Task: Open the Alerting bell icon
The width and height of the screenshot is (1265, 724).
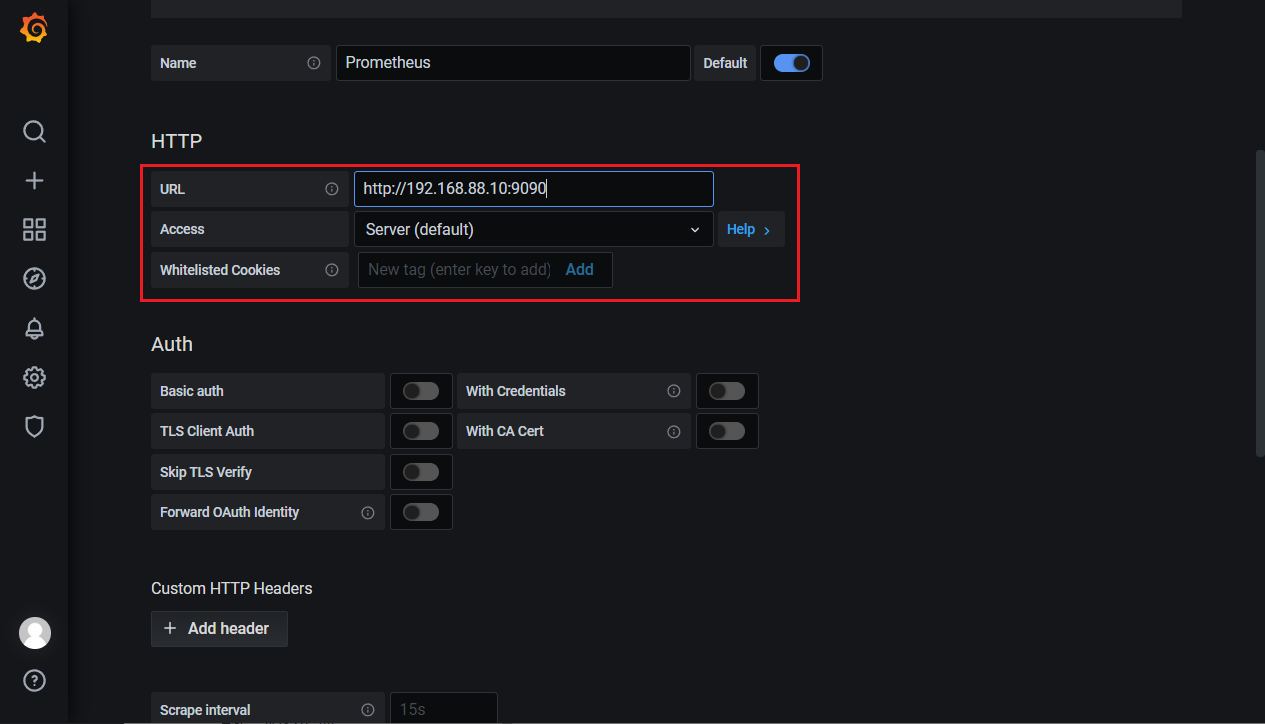Action: (34, 328)
